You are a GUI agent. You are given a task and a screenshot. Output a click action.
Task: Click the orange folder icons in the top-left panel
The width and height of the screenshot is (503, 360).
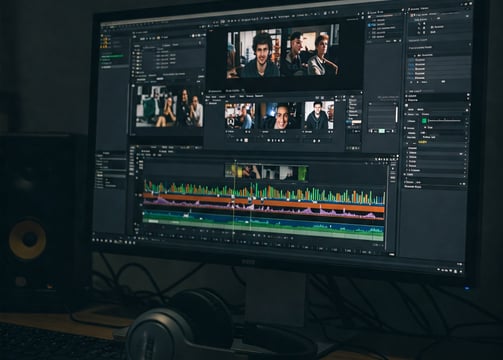[x=105, y=42]
